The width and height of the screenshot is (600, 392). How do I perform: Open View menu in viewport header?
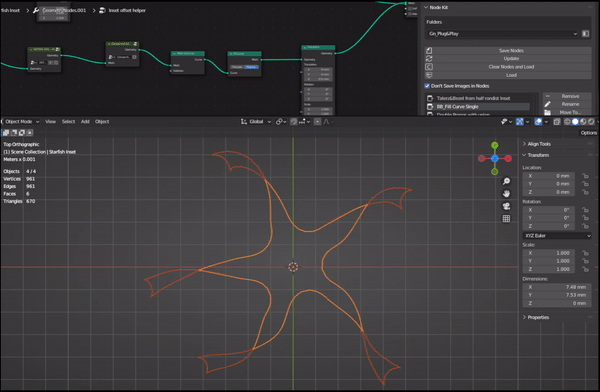51,122
